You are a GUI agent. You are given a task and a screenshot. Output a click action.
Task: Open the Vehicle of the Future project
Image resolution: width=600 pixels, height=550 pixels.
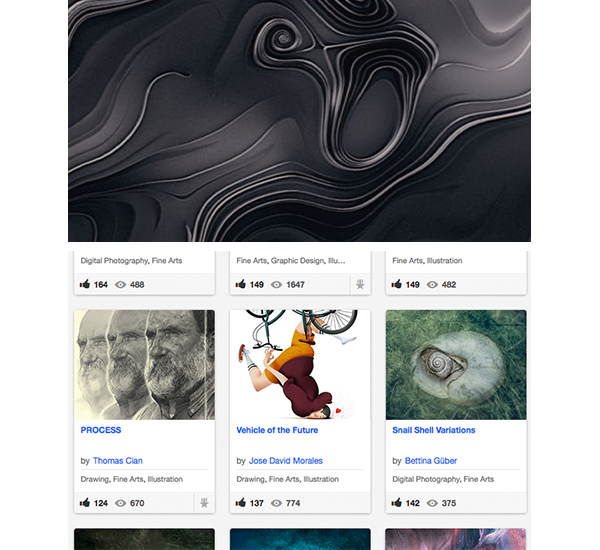pos(277,430)
